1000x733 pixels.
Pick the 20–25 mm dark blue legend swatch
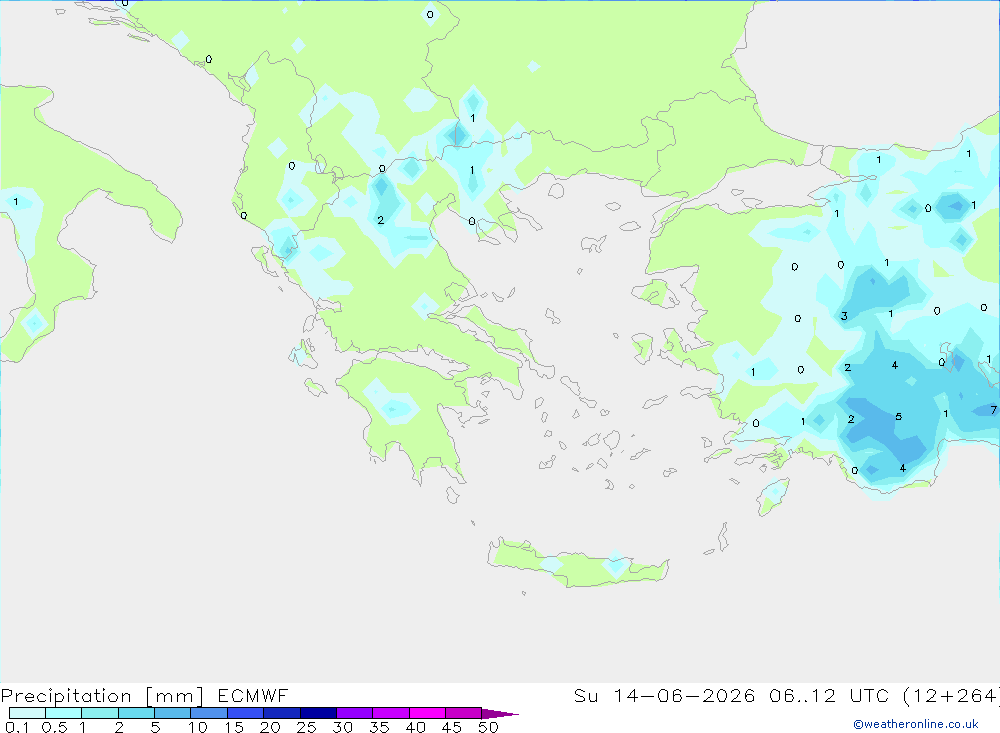point(281,713)
